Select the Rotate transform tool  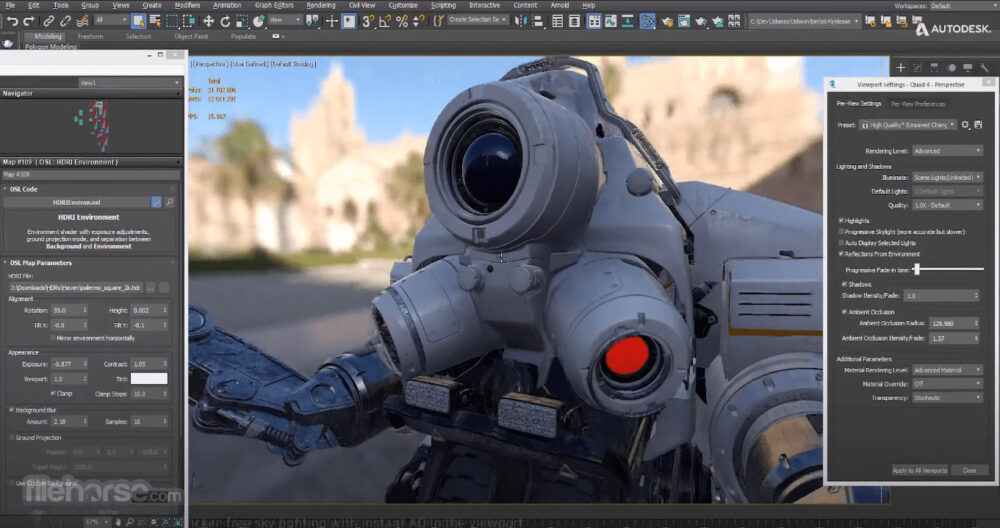click(x=225, y=20)
